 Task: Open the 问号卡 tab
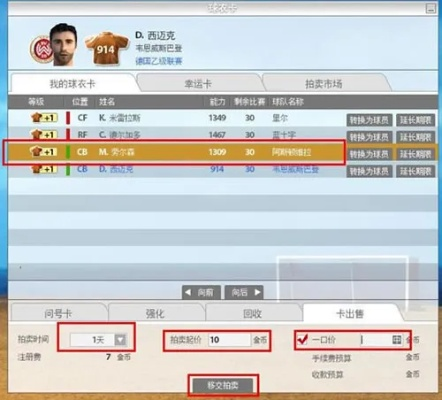(58, 313)
